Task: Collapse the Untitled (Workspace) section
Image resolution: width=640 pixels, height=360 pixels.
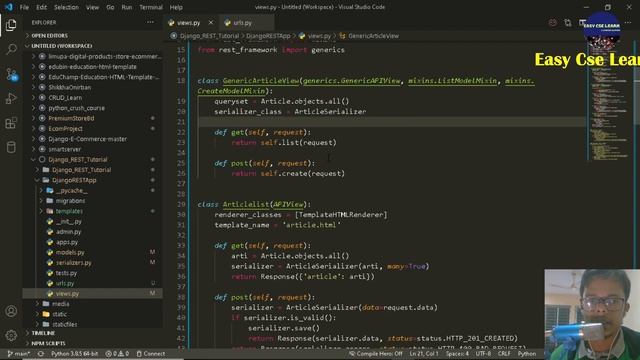Action: pyautogui.click(x=61, y=46)
